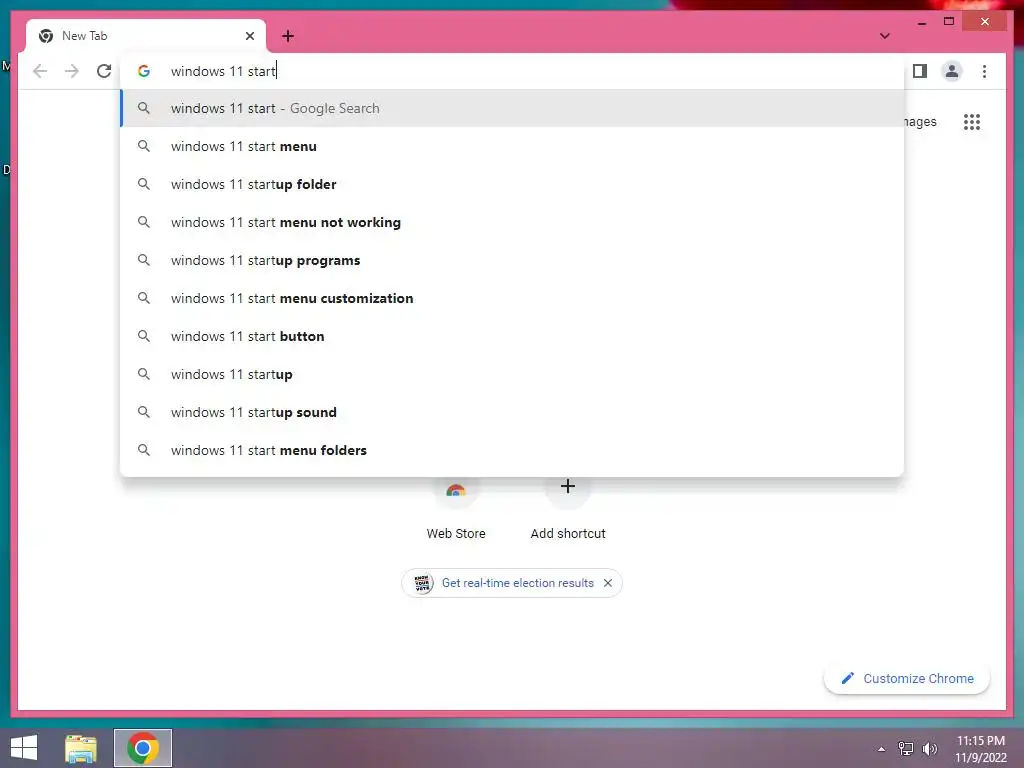Expand the tab search chevron
This screenshot has height=768, width=1024.
click(884, 36)
